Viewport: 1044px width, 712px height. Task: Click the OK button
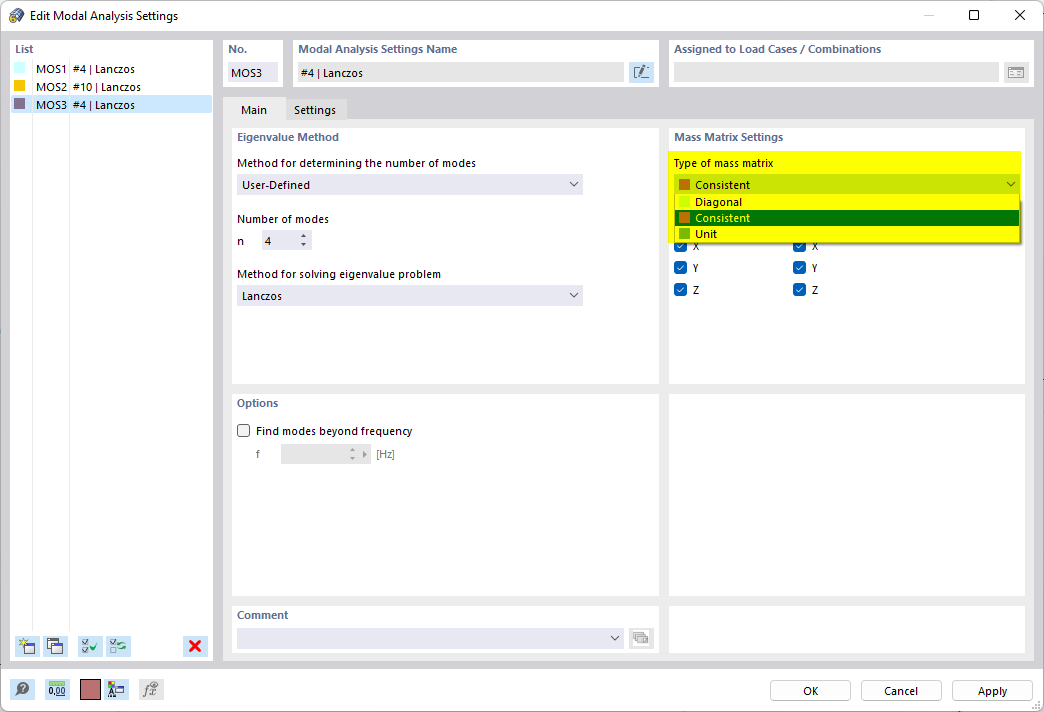tap(810, 691)
